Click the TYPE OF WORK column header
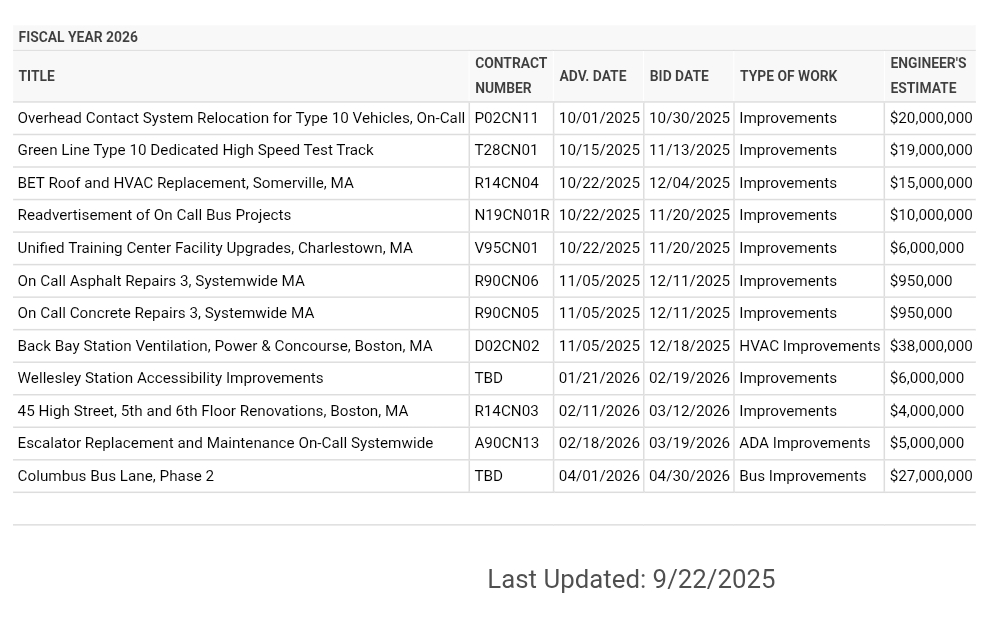 (x=788, y=76)
